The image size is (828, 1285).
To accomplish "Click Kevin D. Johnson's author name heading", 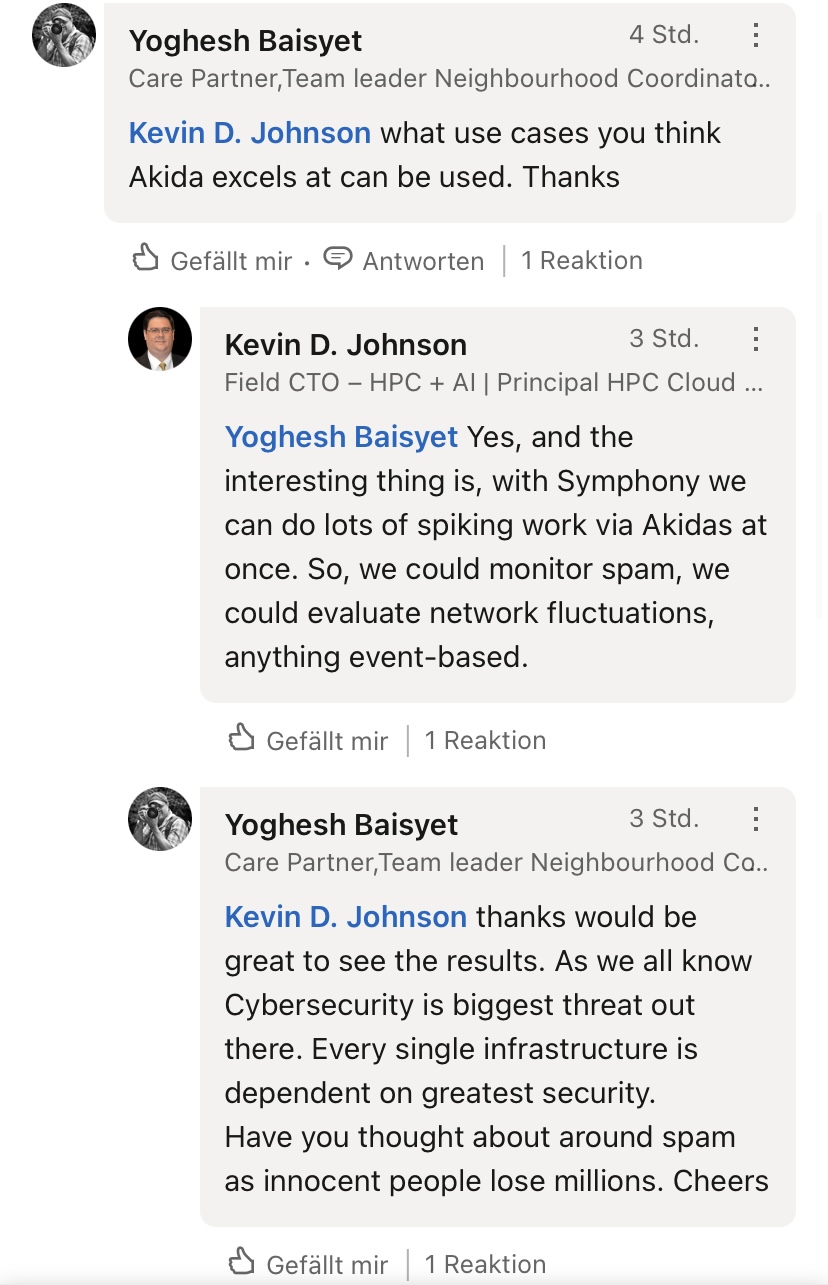I will click(346, 345).
